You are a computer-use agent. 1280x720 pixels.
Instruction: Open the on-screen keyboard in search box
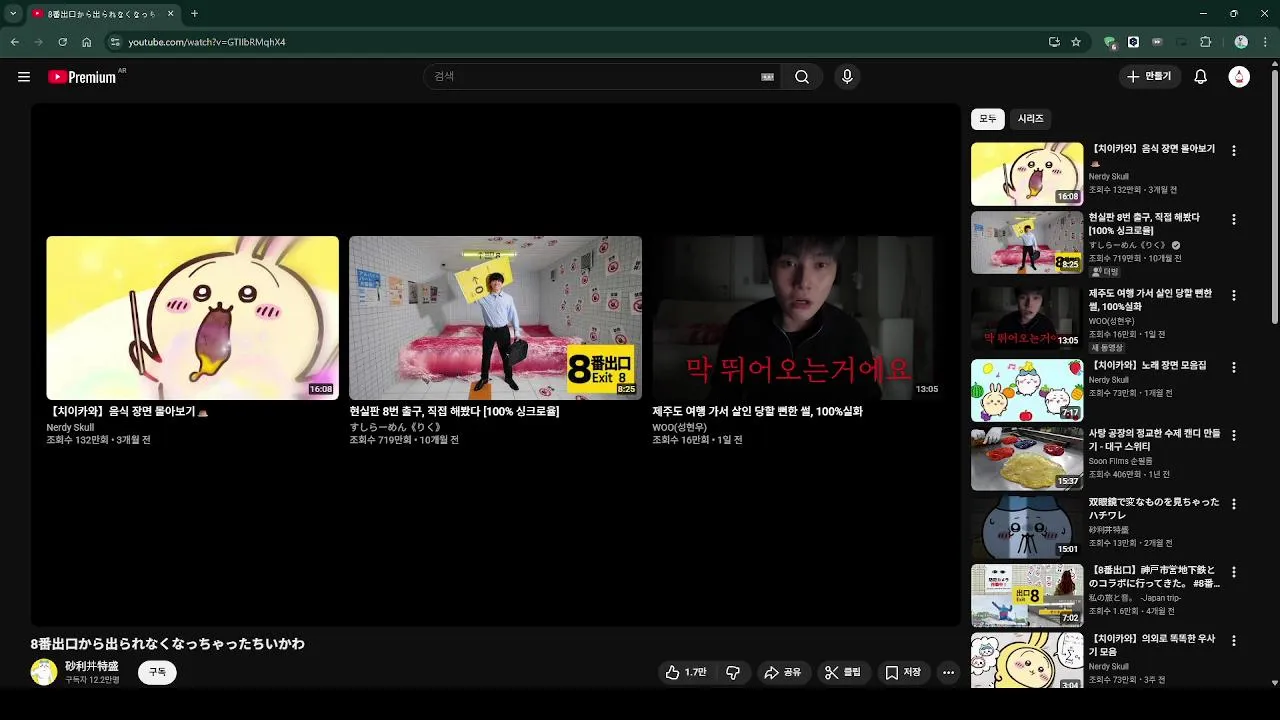click(768, 77)
